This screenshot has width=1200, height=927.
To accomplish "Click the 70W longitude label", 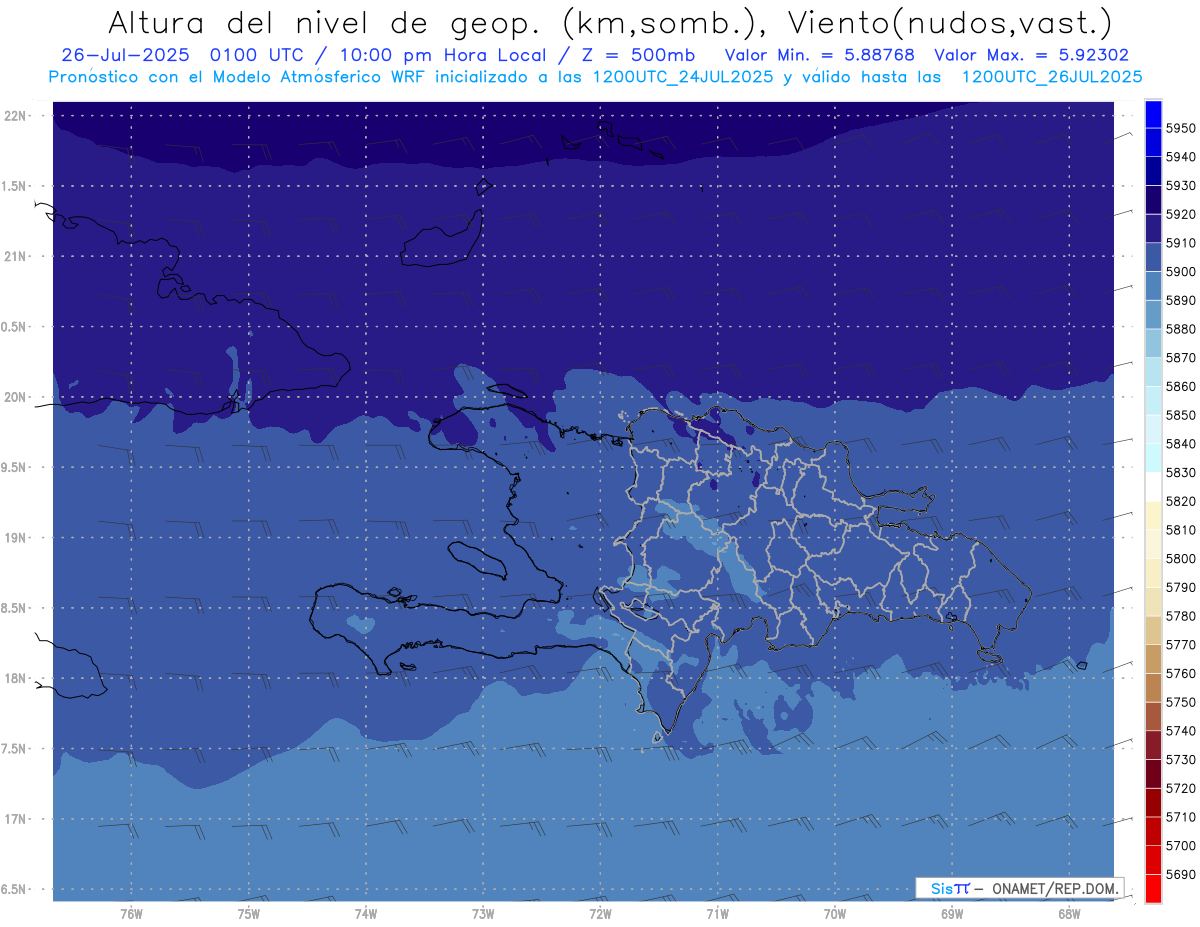I will tap(834, 913).
